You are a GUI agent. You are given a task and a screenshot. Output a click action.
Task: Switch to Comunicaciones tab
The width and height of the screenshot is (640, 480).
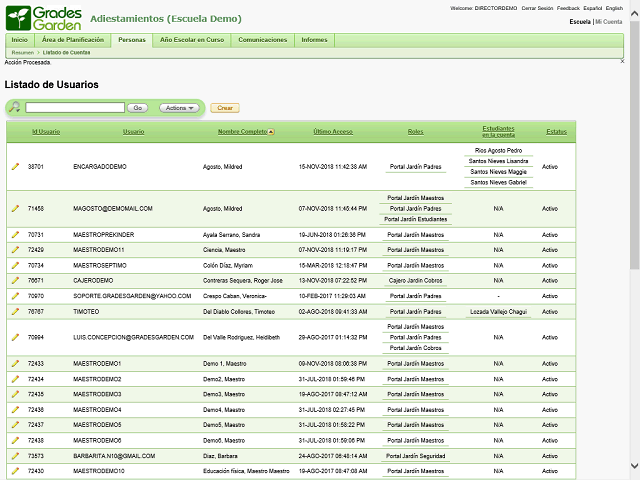coord(263,40)
